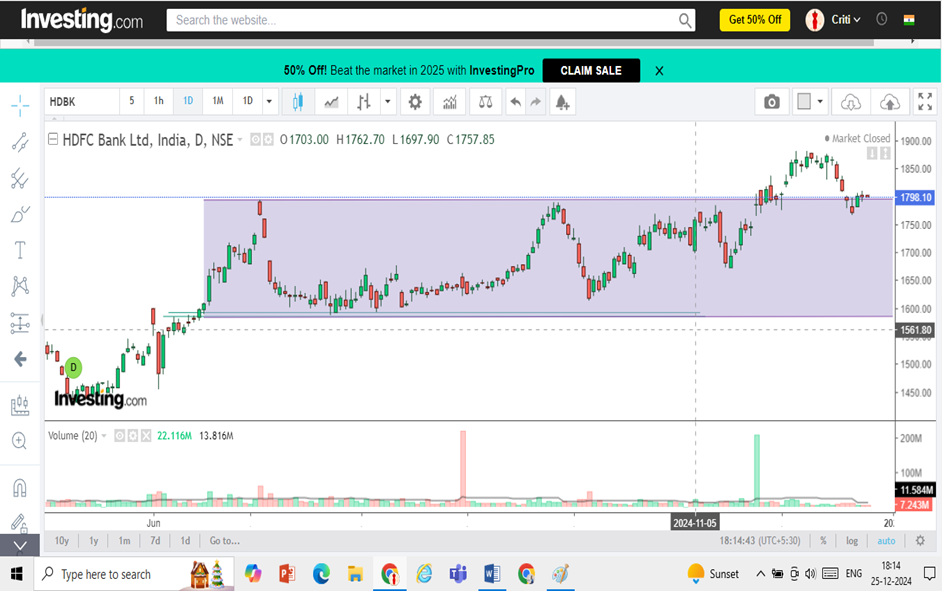Toggle the percent scale
942x591 pixels.
coord(823,541)
